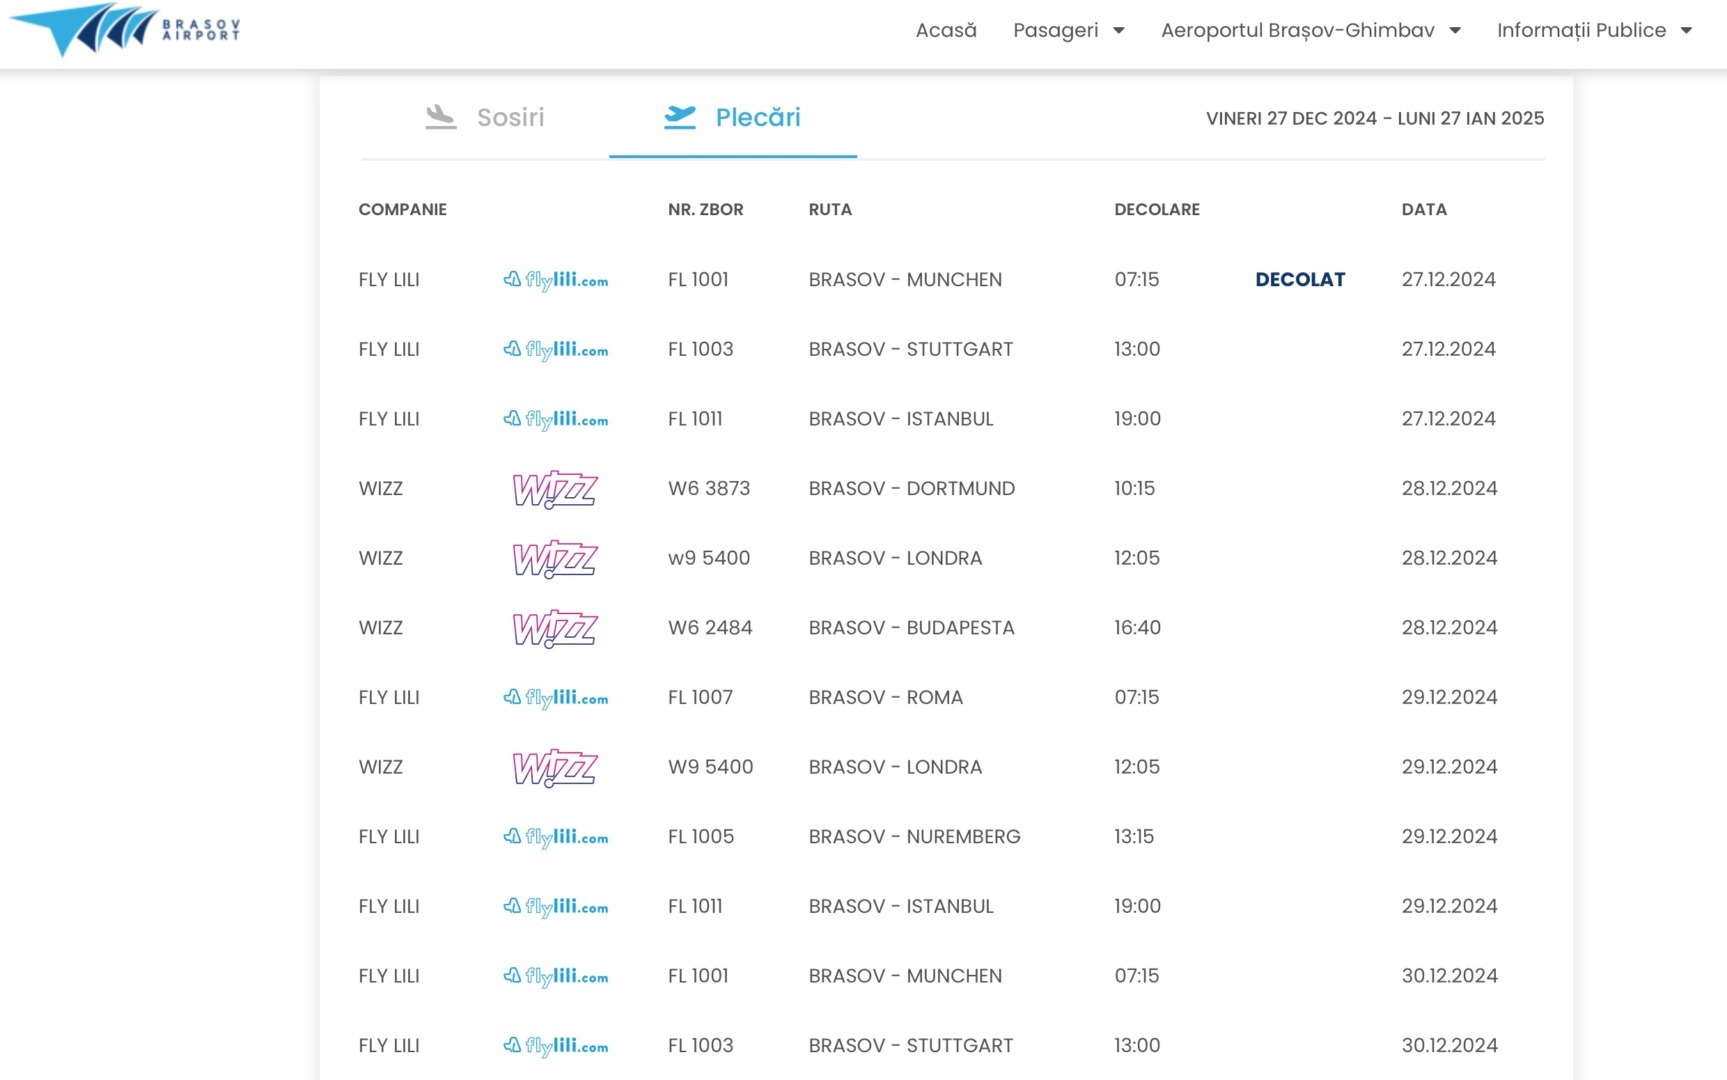Click date 29.12.2024 in ROMA row
The width and height of the screenshot is (1727, 1080).
(1449, 697)
